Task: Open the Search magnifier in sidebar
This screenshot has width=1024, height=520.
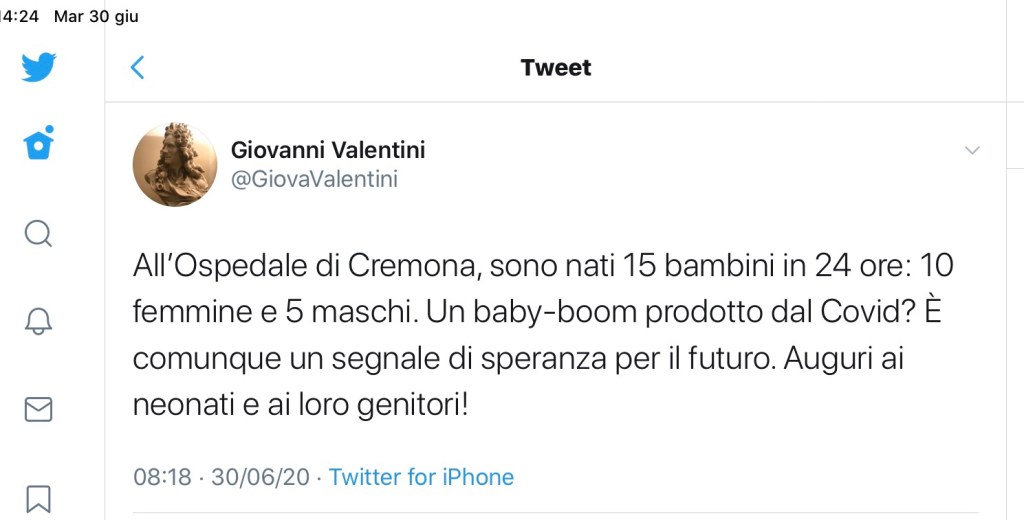Action: tap(38, 233)
